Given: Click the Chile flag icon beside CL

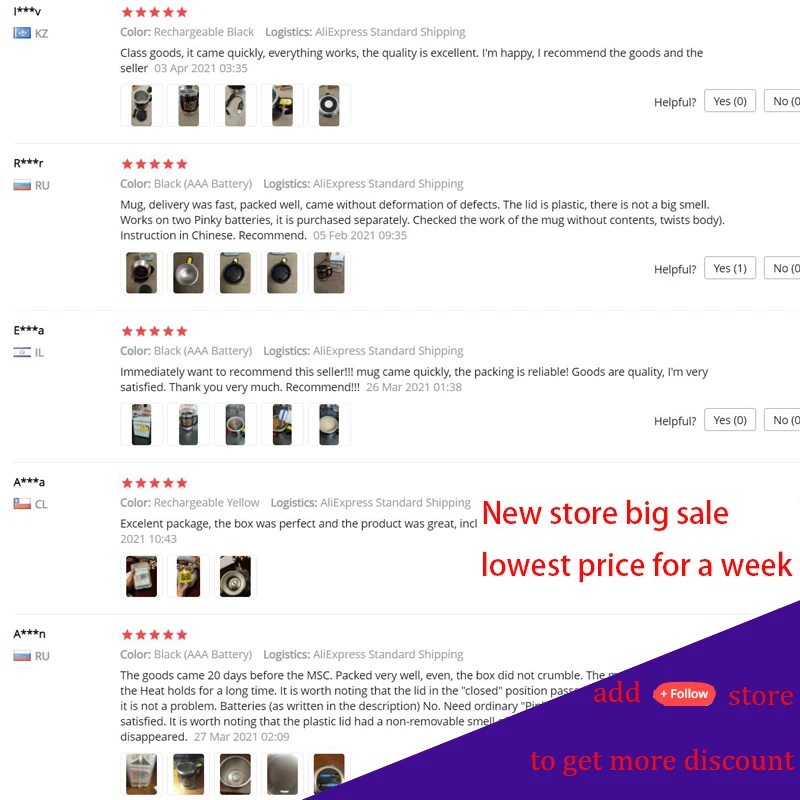Looking at the screenshot, I should (x=22, y=504).
